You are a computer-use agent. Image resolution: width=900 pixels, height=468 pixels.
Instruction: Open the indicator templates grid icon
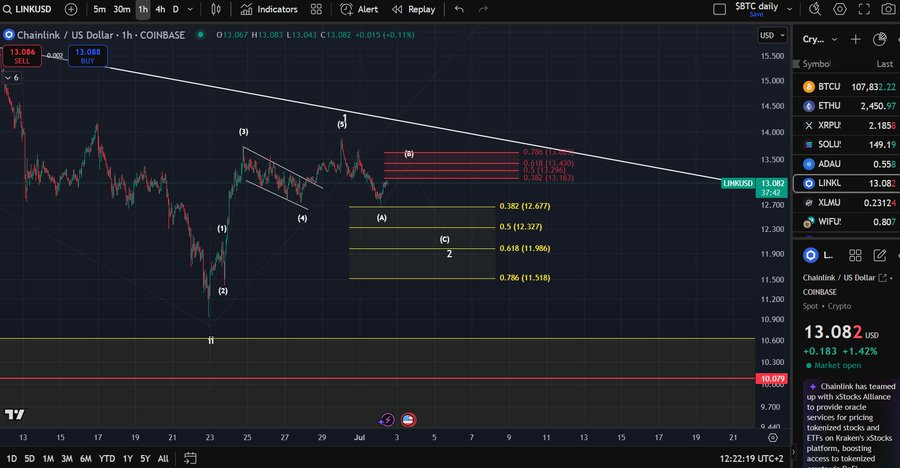click(316, 9)
